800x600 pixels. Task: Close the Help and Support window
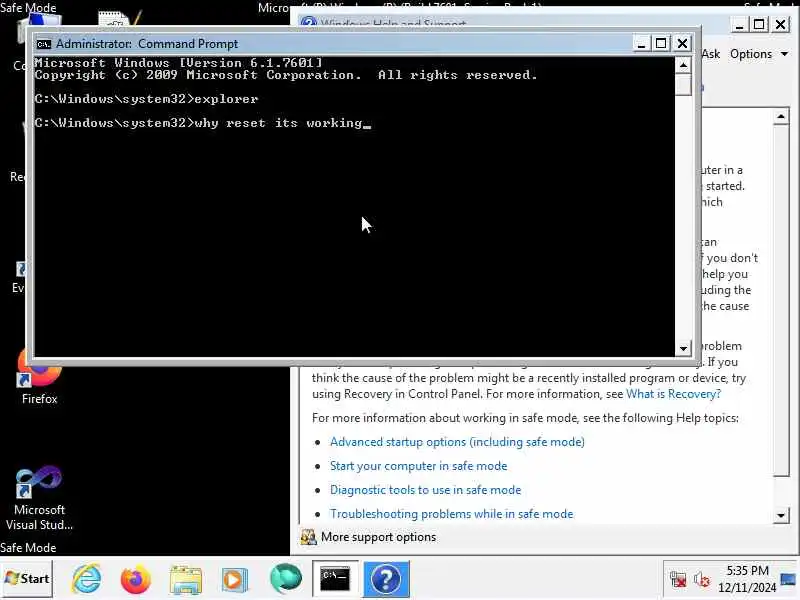(780, 24)
